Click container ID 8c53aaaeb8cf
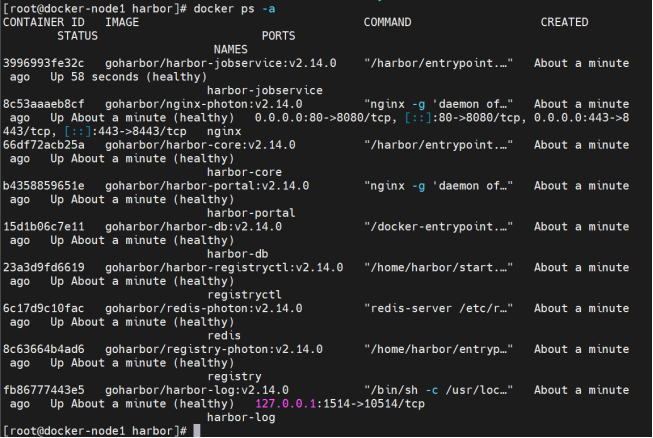 click(44, 104)
